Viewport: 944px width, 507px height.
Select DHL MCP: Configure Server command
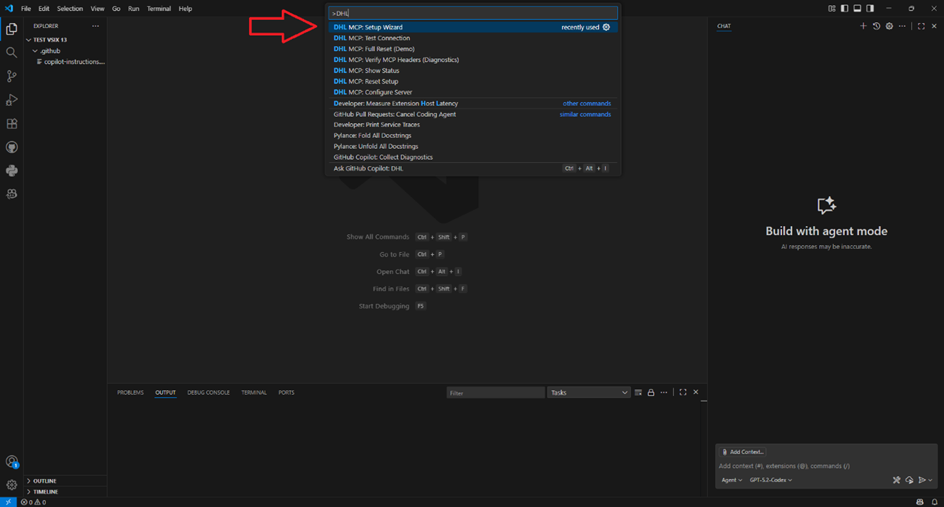[x=473, y=92]
